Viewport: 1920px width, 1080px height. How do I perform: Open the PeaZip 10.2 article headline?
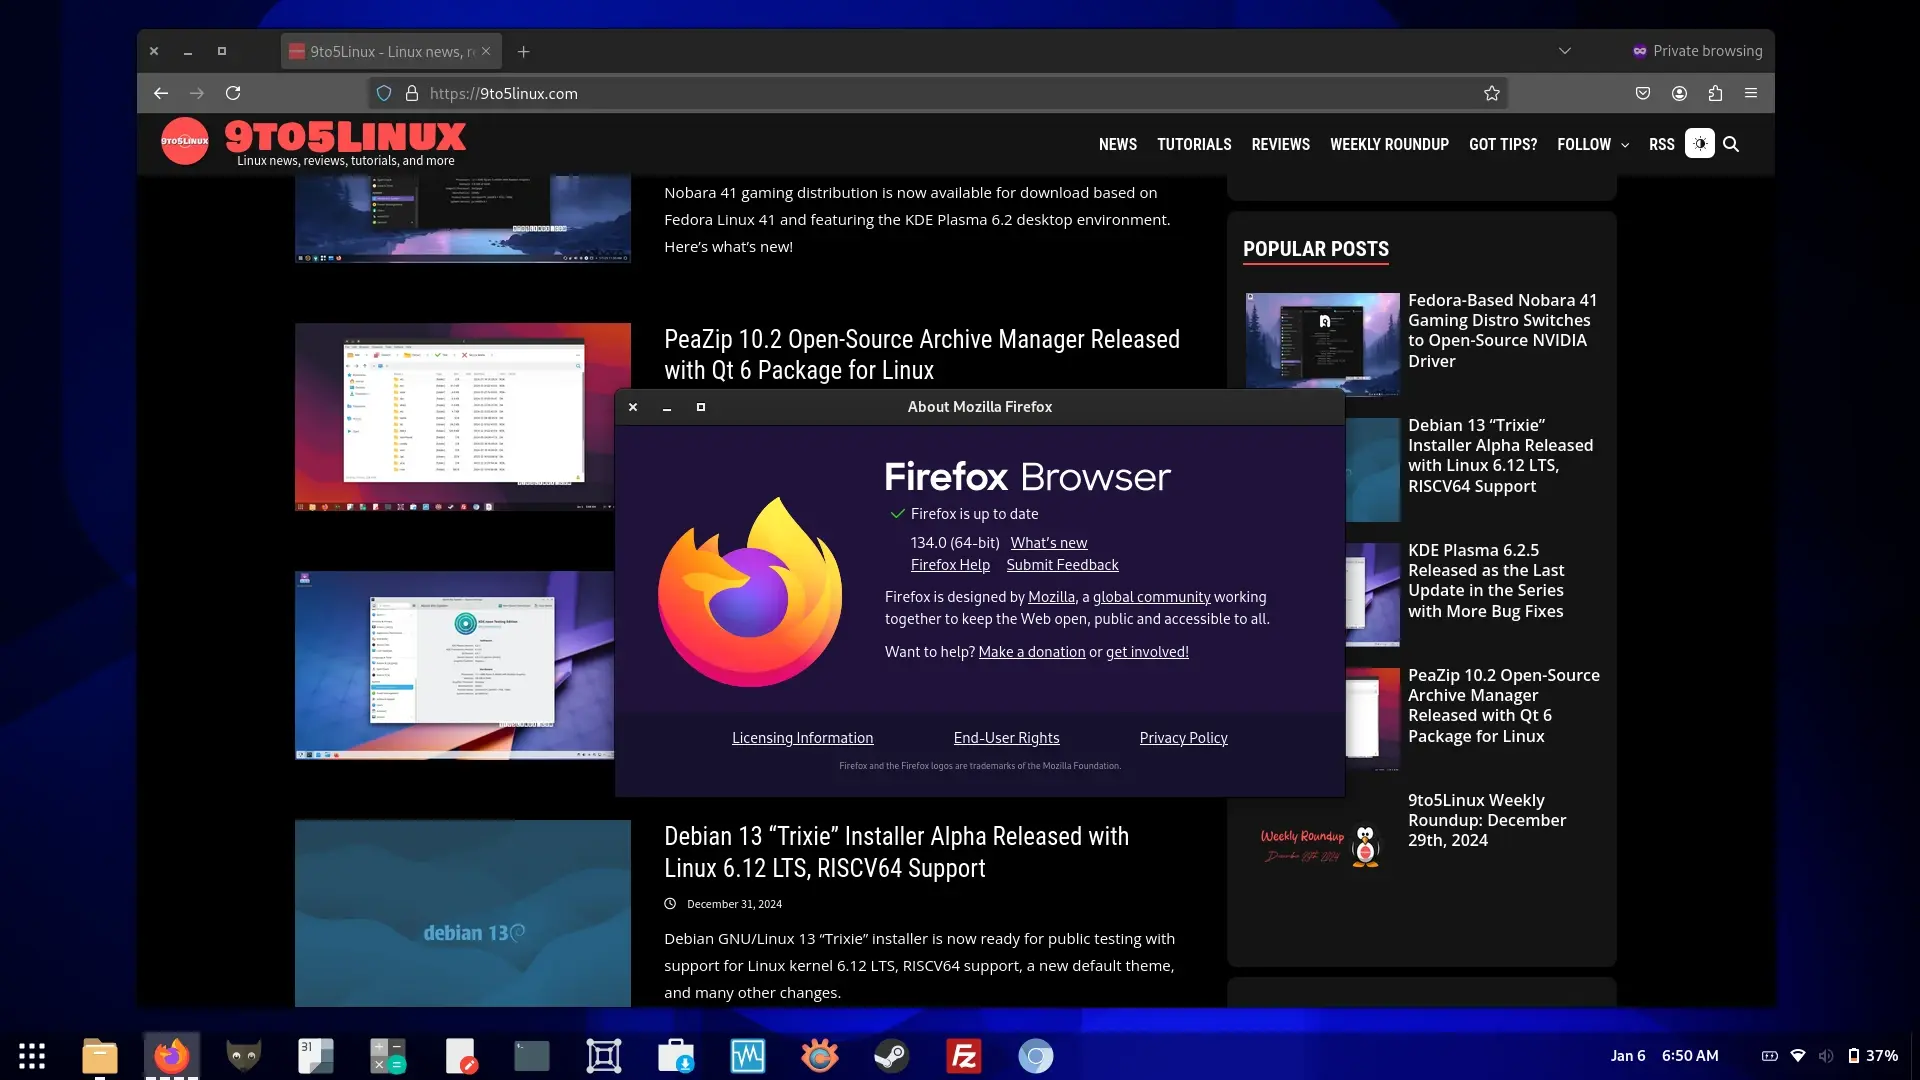922,354
